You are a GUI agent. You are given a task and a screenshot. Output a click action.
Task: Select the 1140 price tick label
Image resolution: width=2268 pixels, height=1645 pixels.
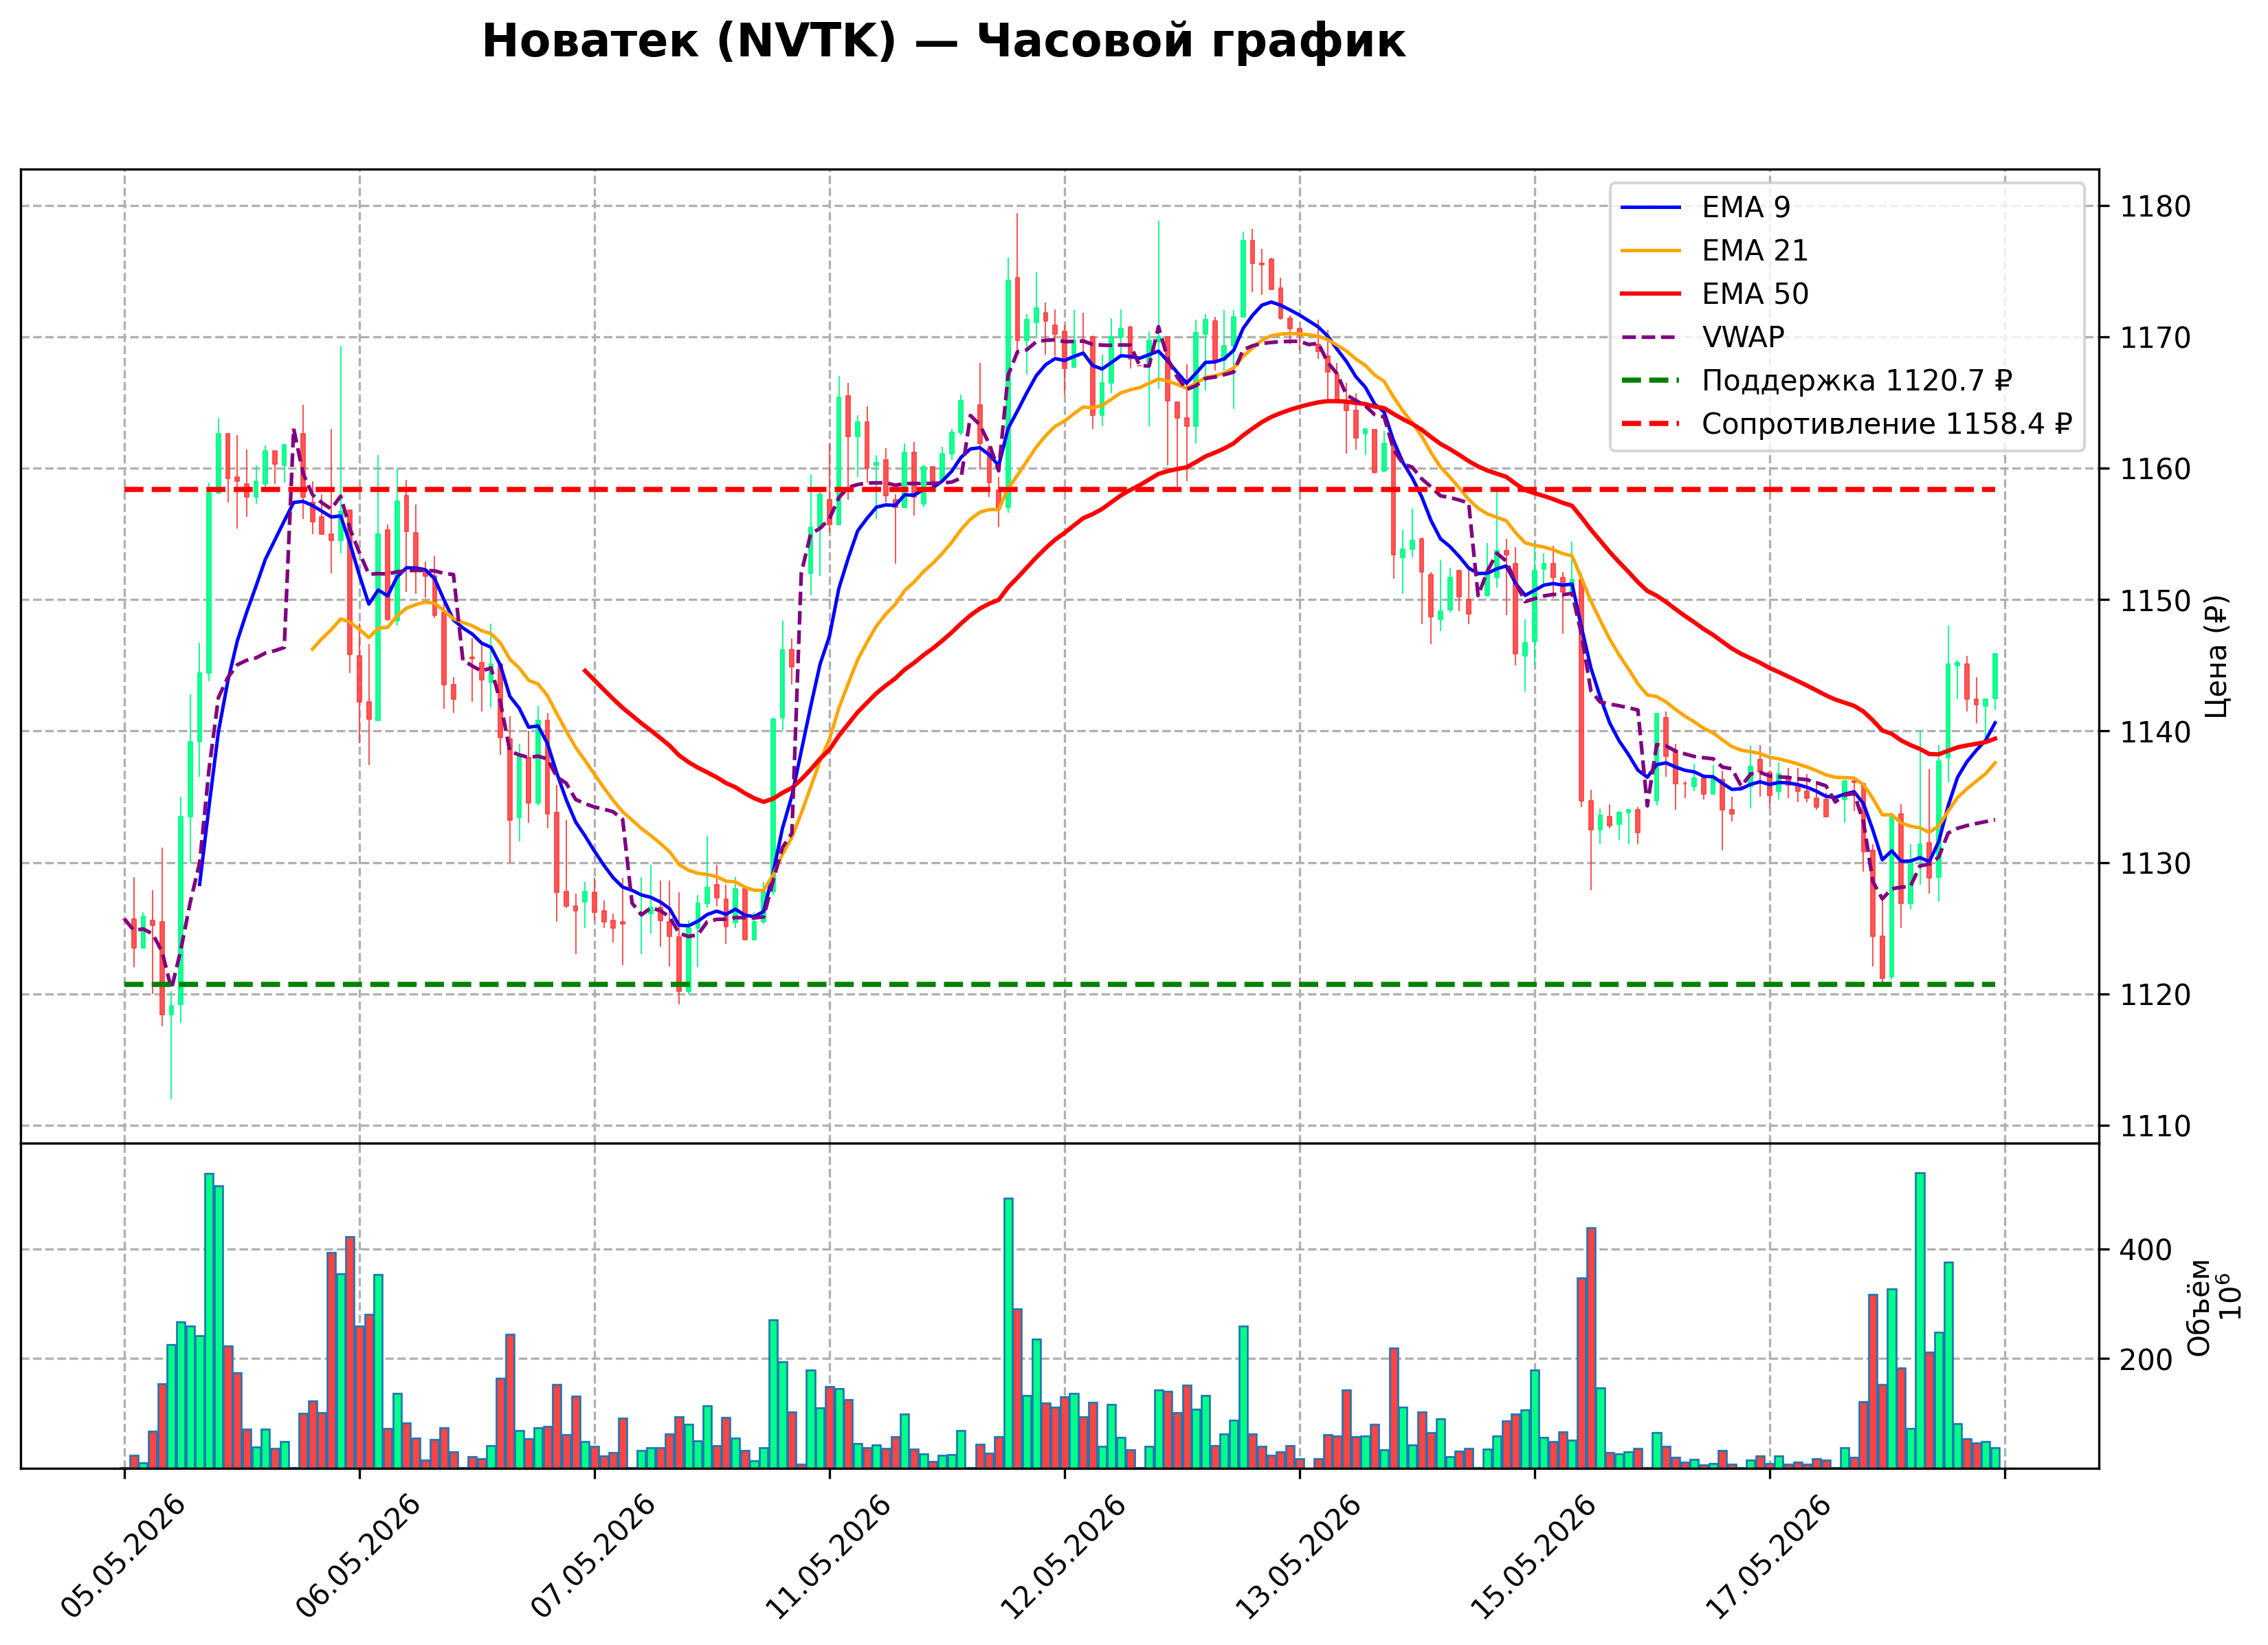2155,732
